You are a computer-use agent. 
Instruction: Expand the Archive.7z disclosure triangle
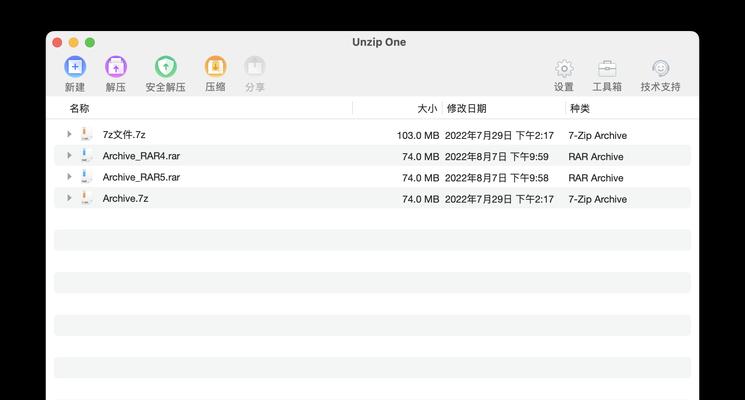coord(69,198)
